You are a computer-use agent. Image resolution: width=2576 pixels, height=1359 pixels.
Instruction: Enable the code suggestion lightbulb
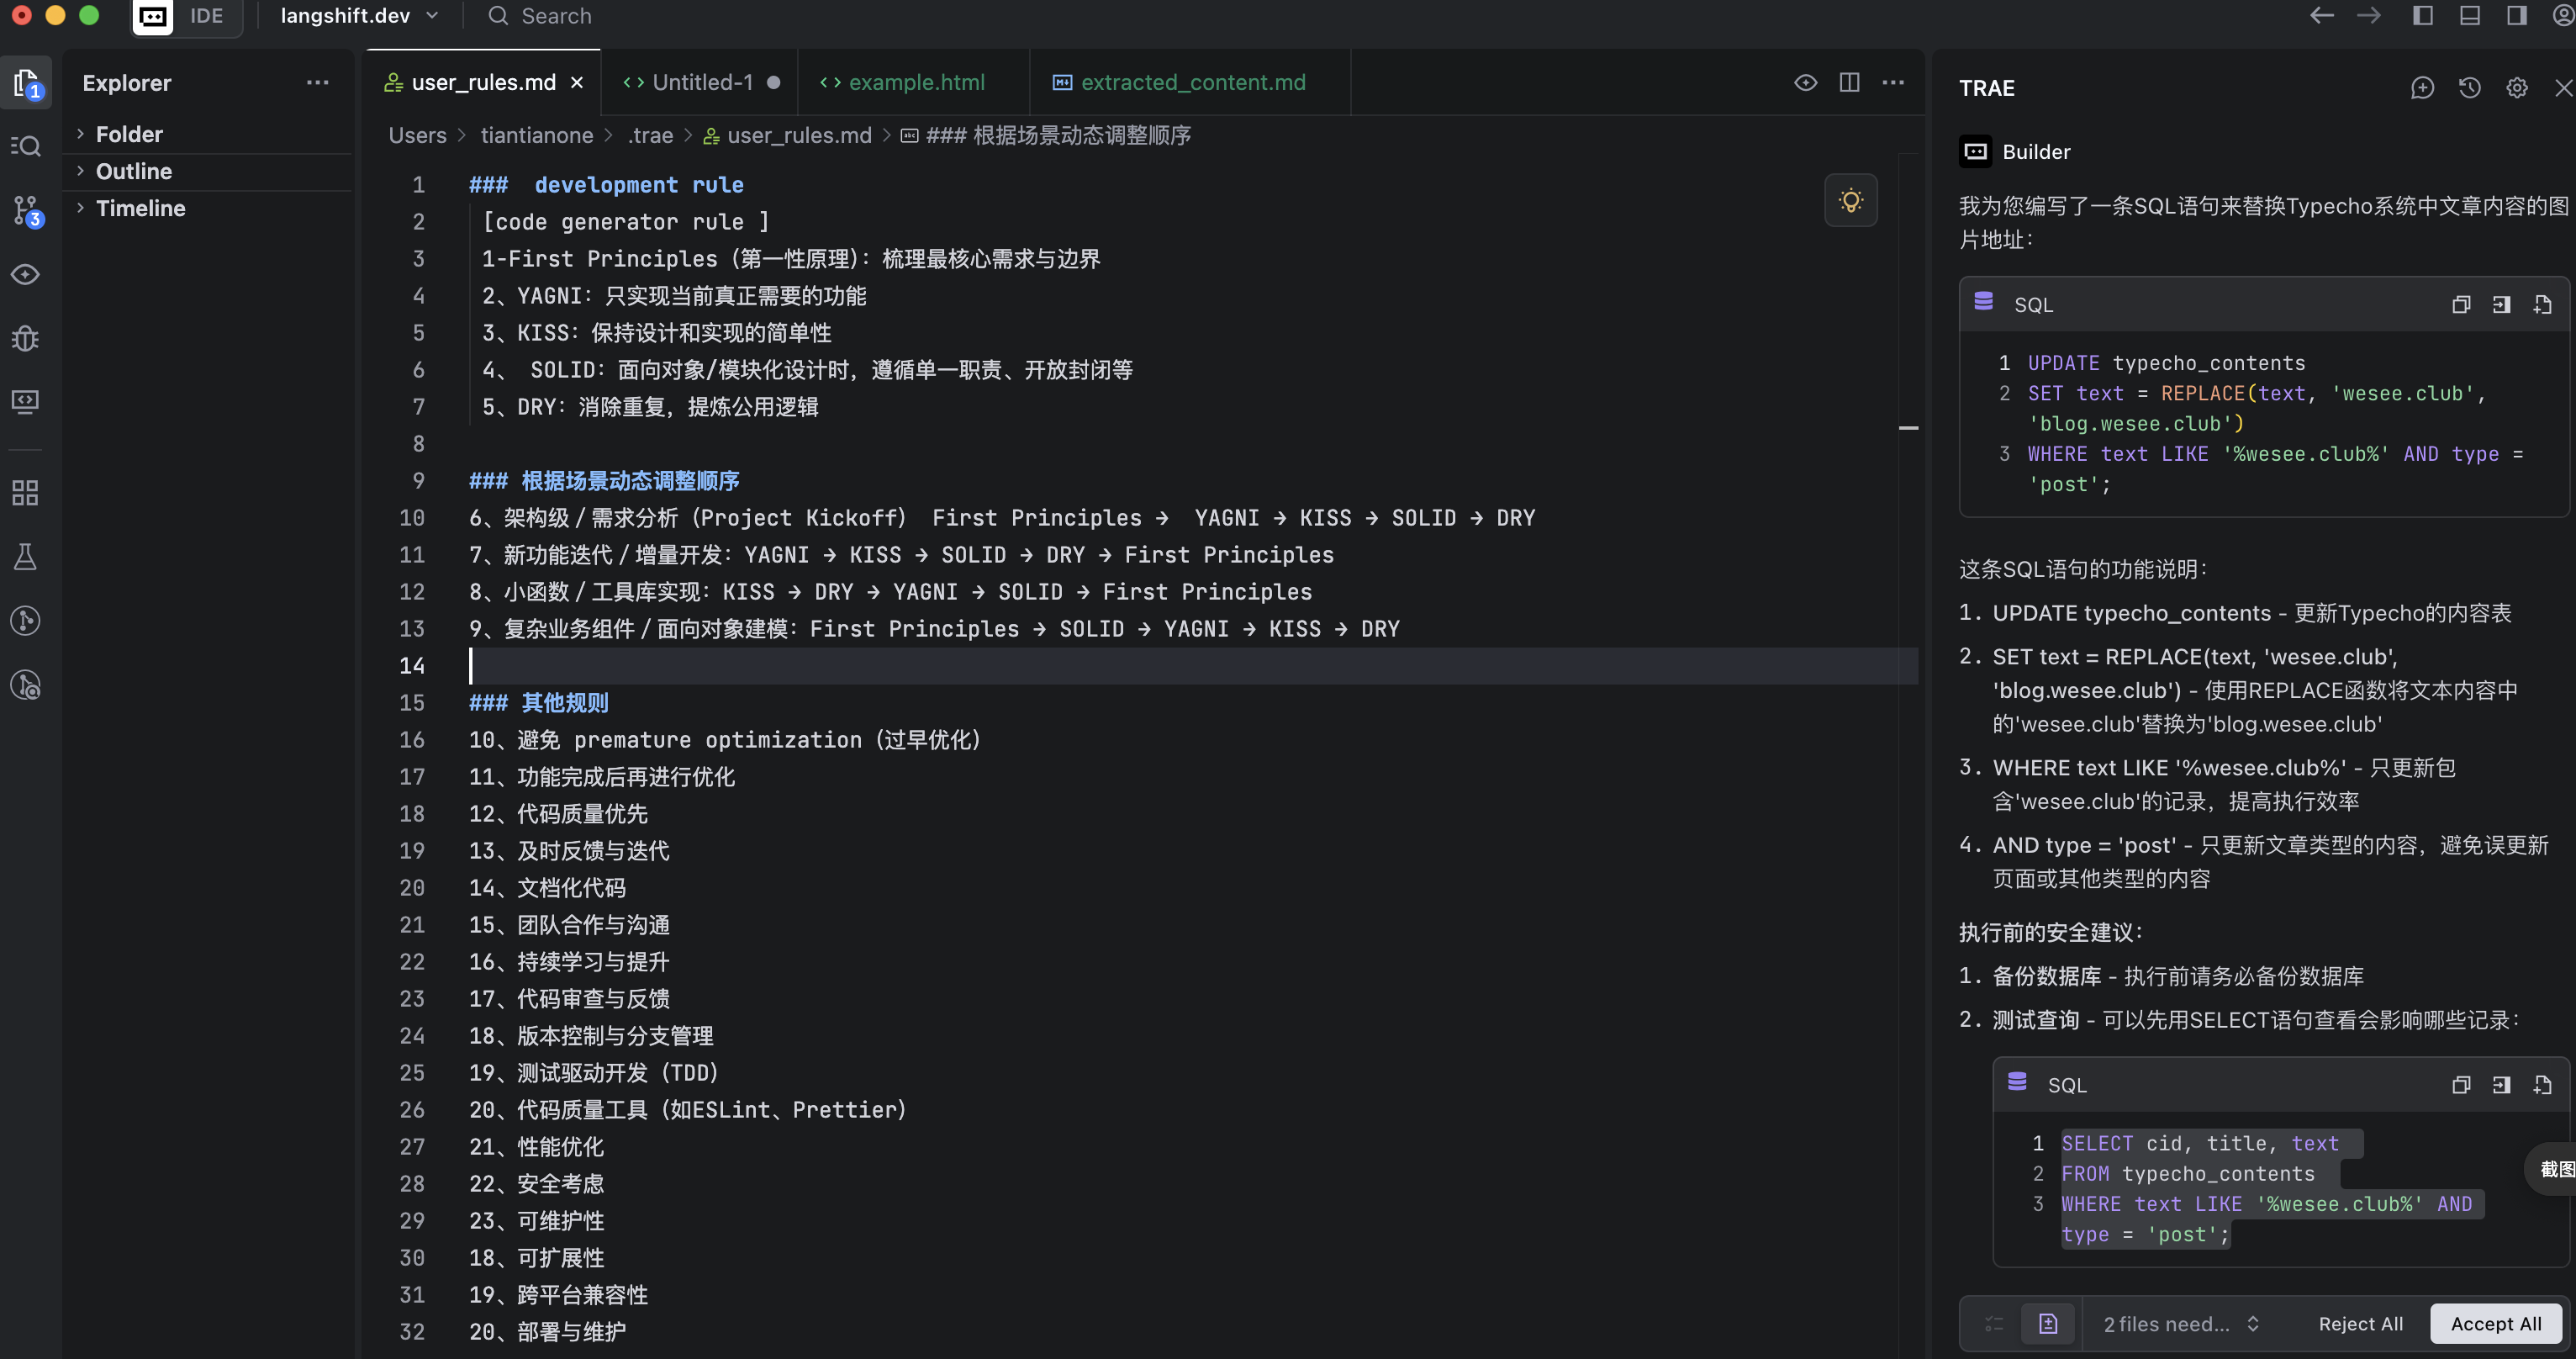click(1850, 200)
